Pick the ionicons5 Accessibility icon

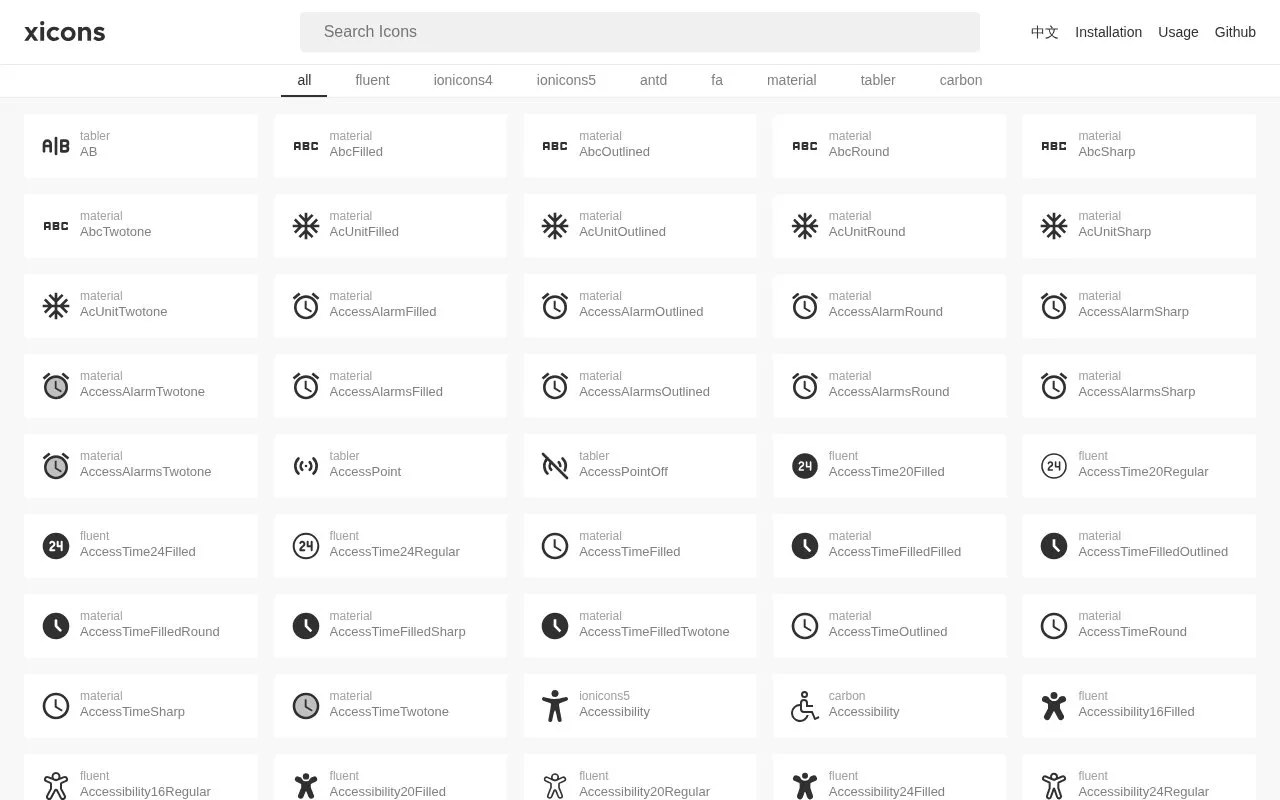[555, 706]
